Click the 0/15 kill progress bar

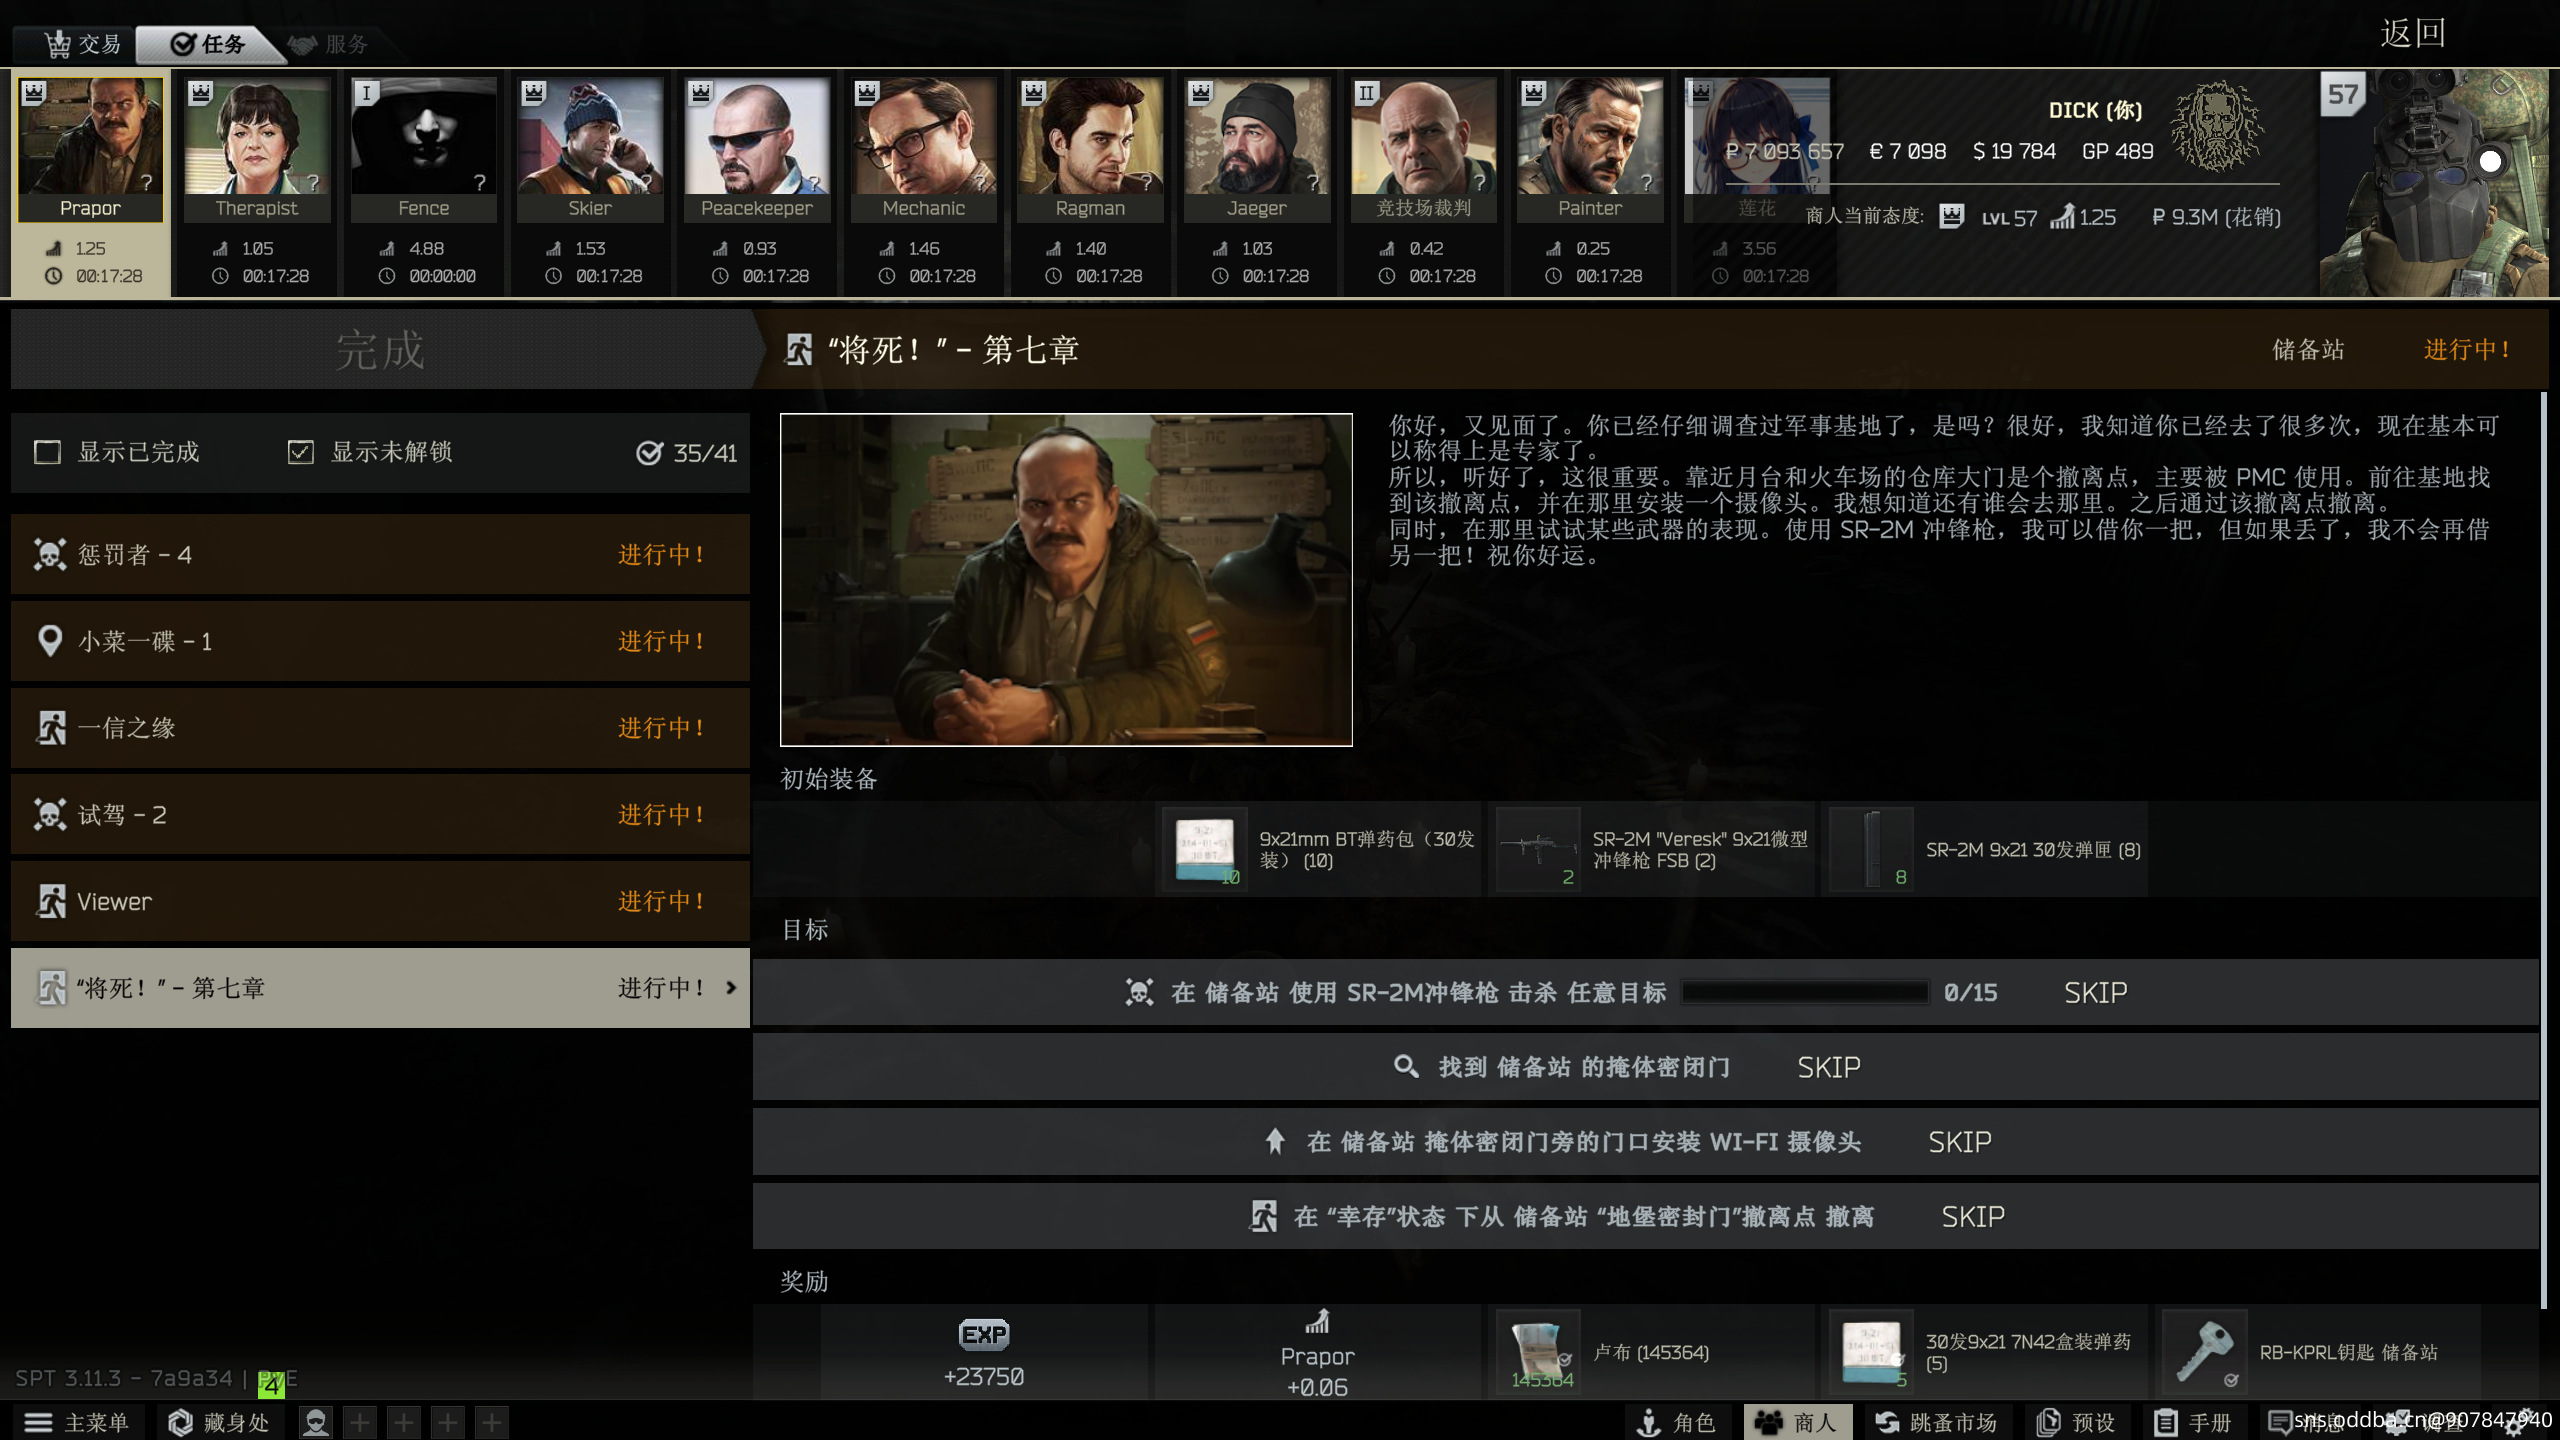[1805, 992]
